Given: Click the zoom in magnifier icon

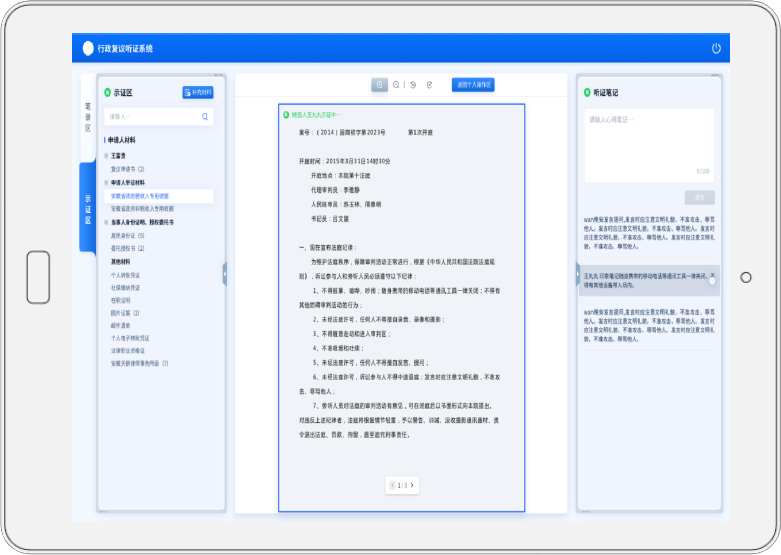Looking at the screenshot, I should click(380, 85).
